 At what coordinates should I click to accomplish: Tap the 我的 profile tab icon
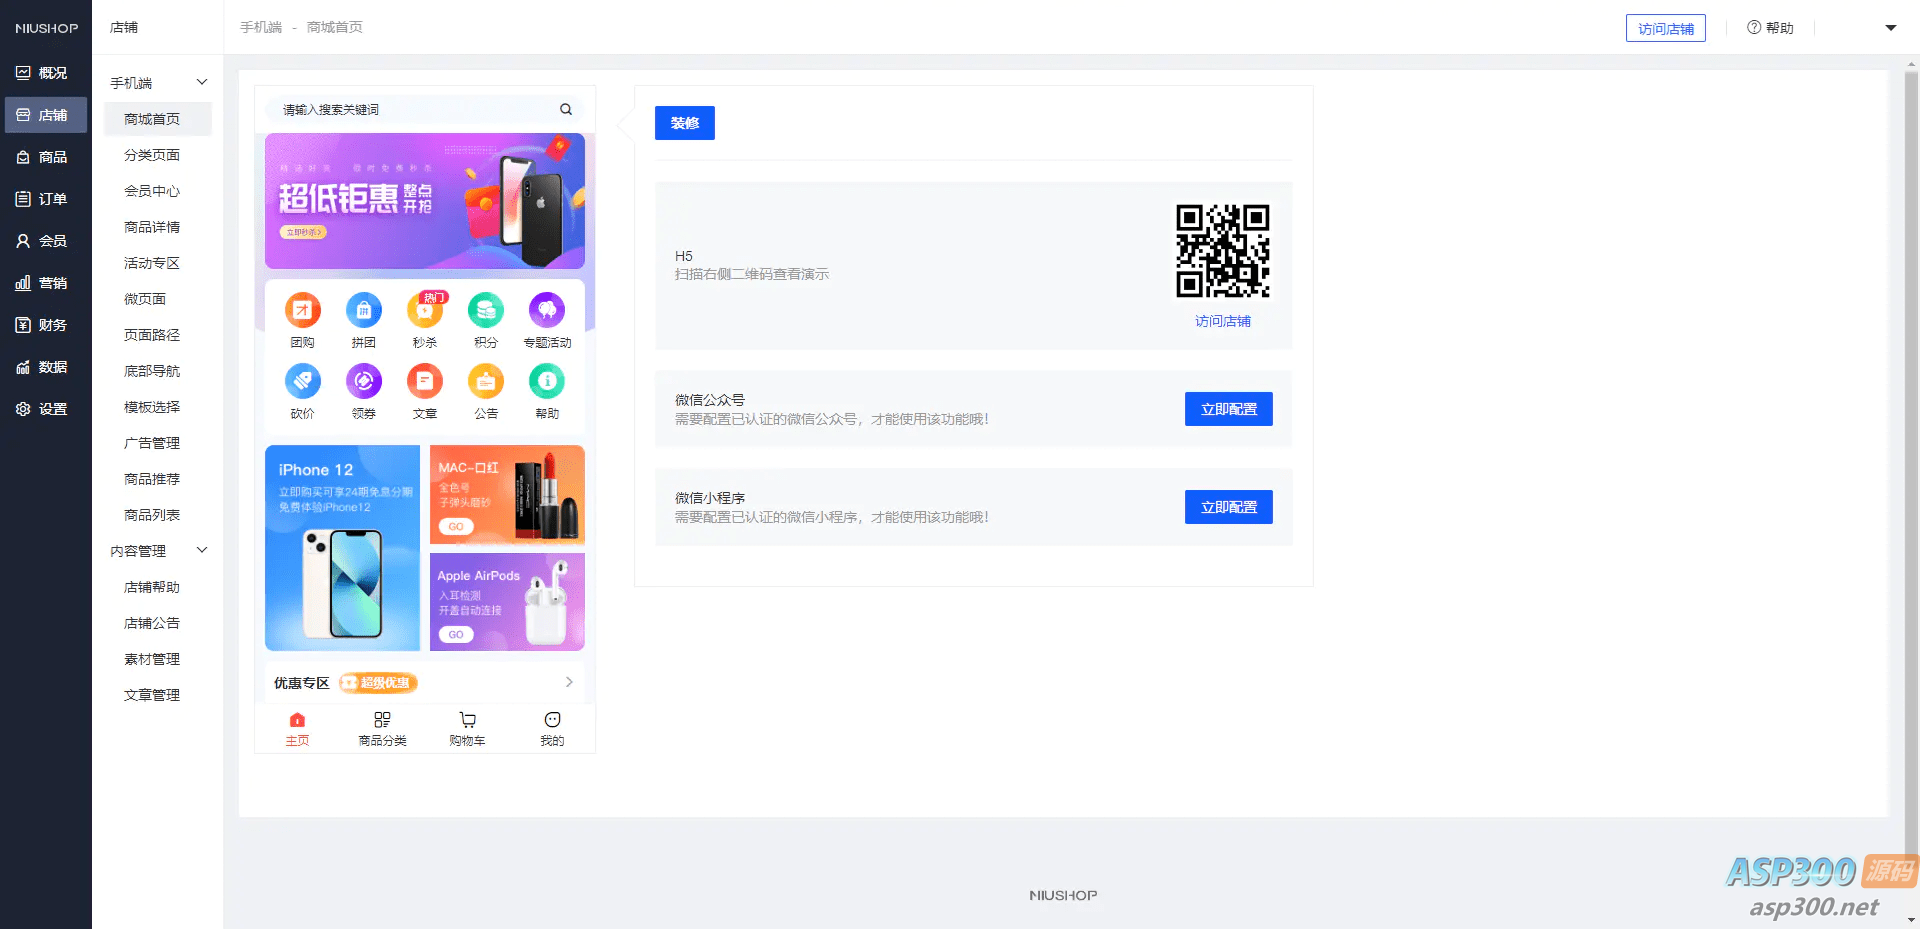click(552, 720)
